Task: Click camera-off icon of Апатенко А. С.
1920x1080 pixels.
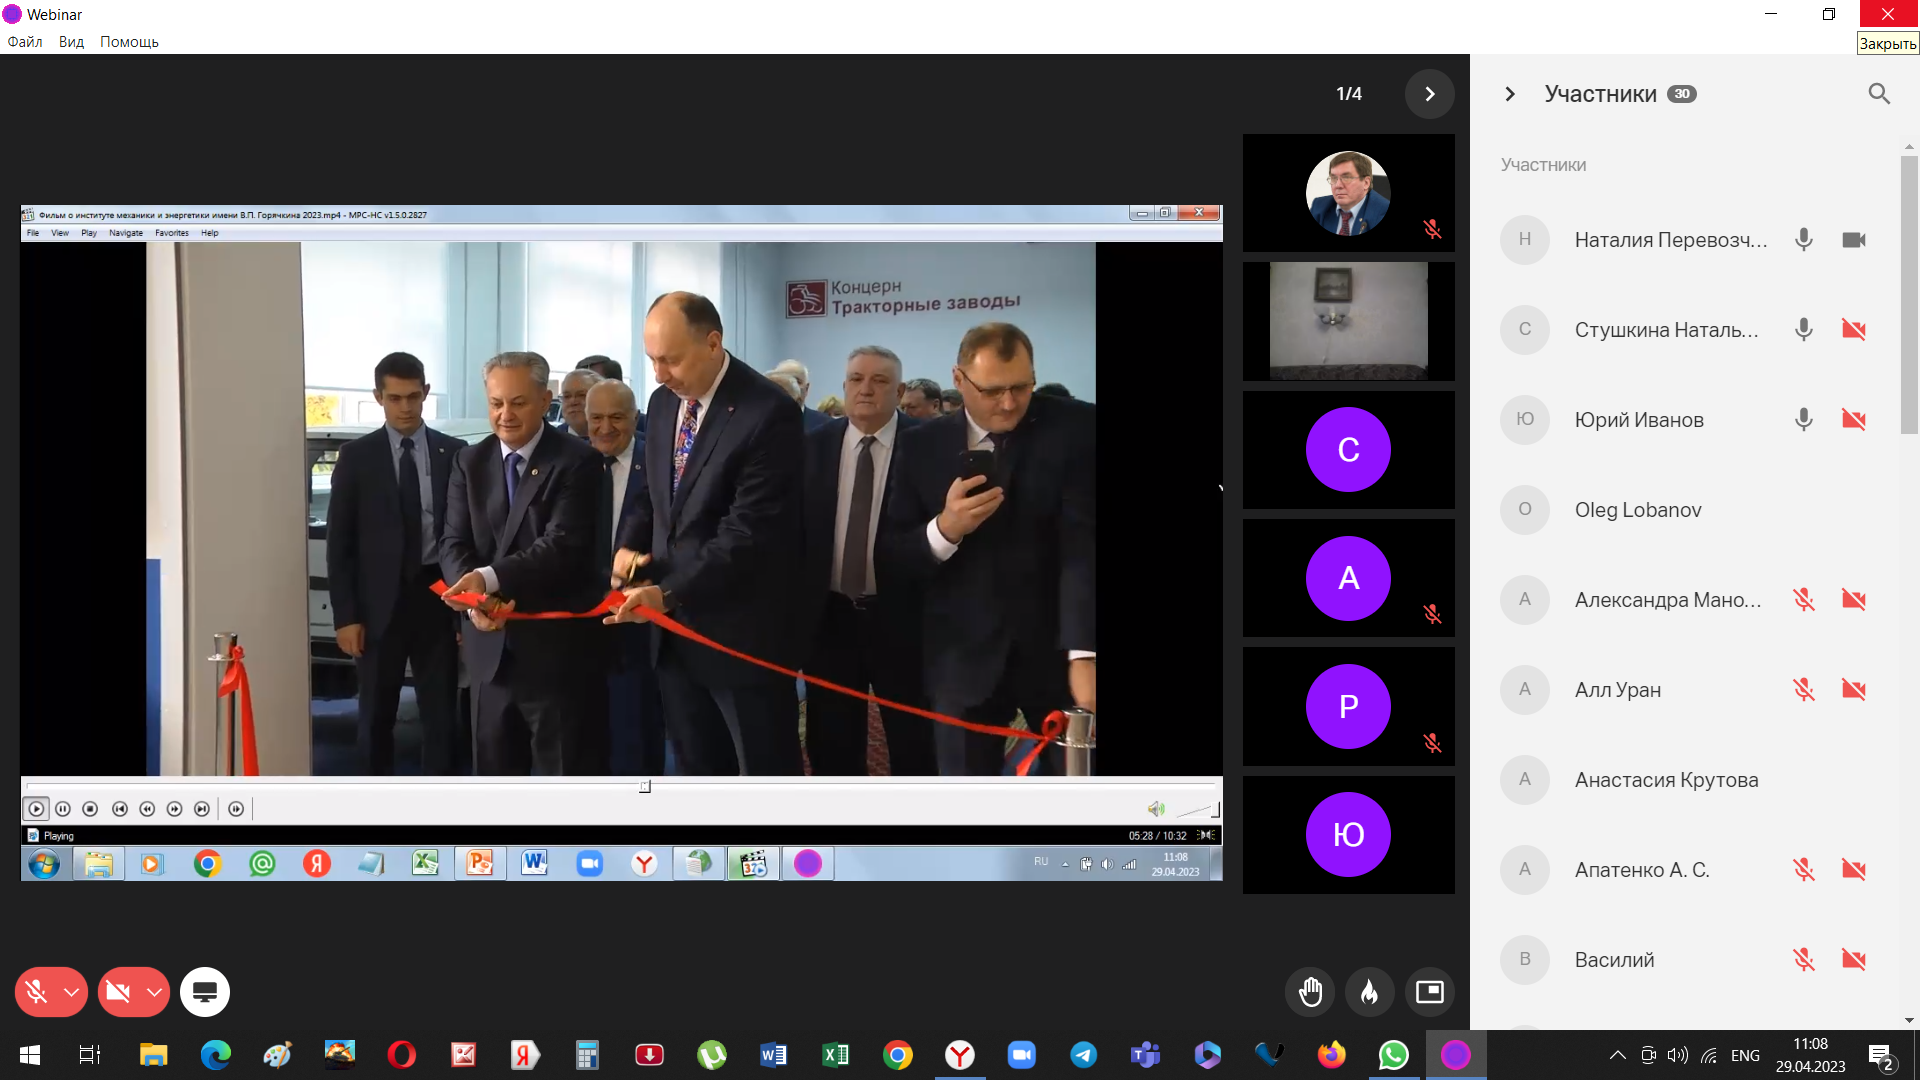Action: click(1854, 870)
